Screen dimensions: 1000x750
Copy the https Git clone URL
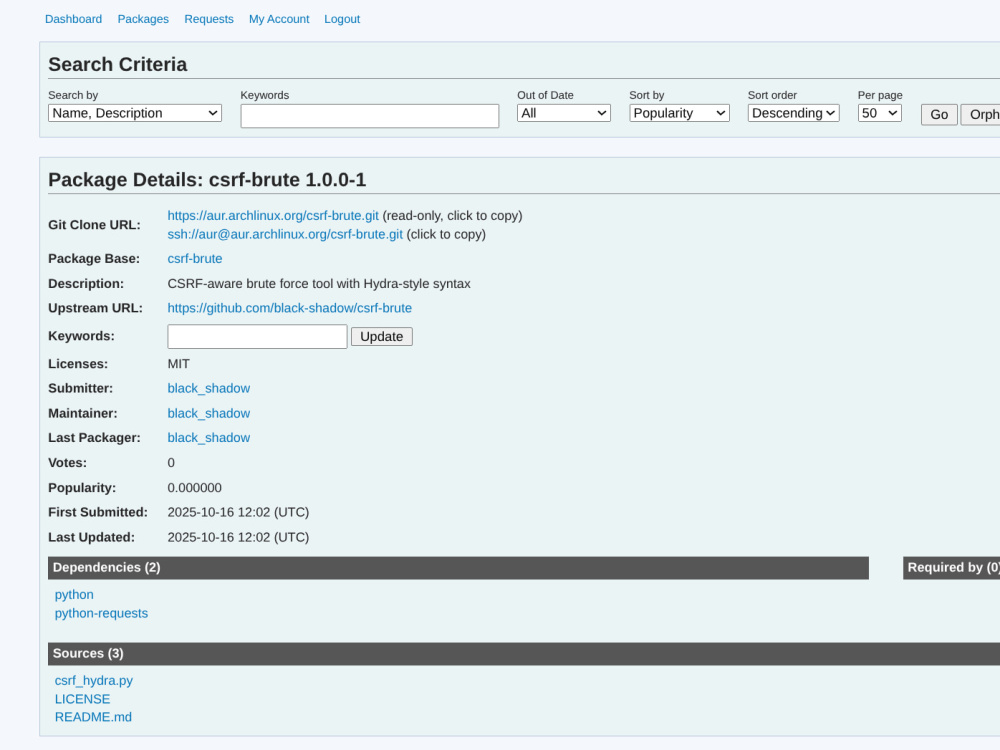pos(273,216)
